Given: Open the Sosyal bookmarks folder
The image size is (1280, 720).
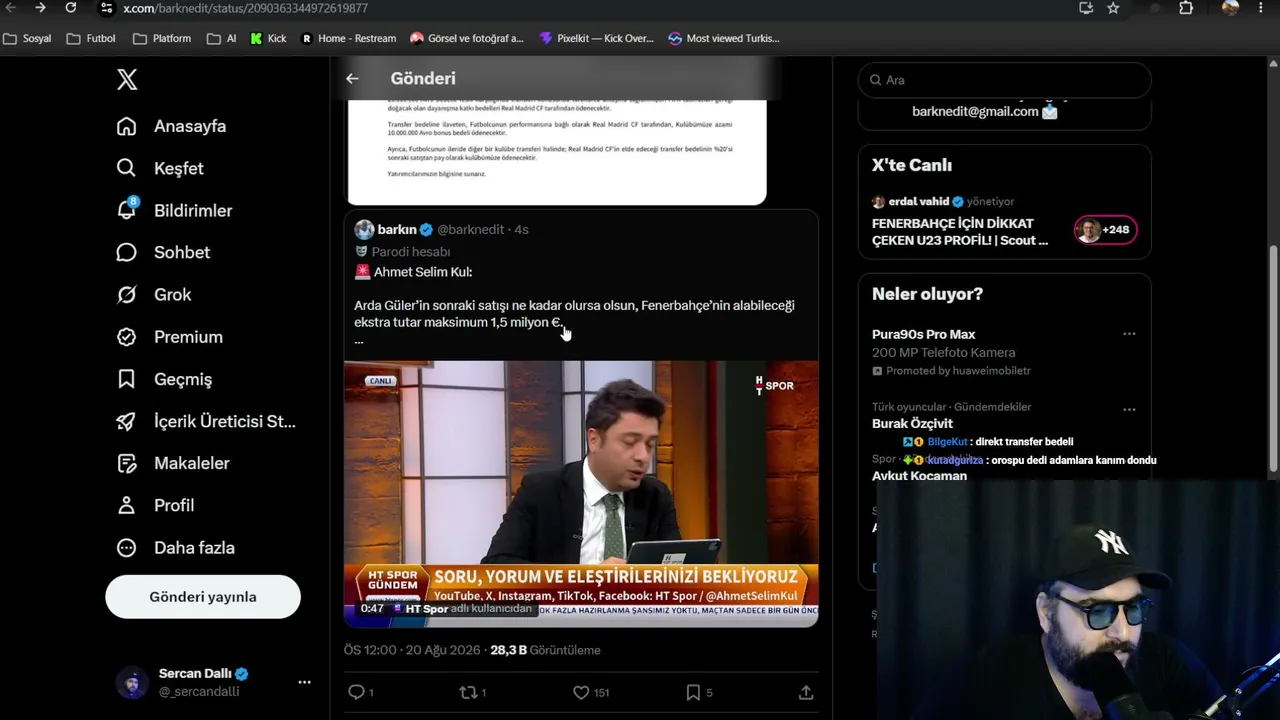Looking at the screenshot, I should (x=28, y=38).
